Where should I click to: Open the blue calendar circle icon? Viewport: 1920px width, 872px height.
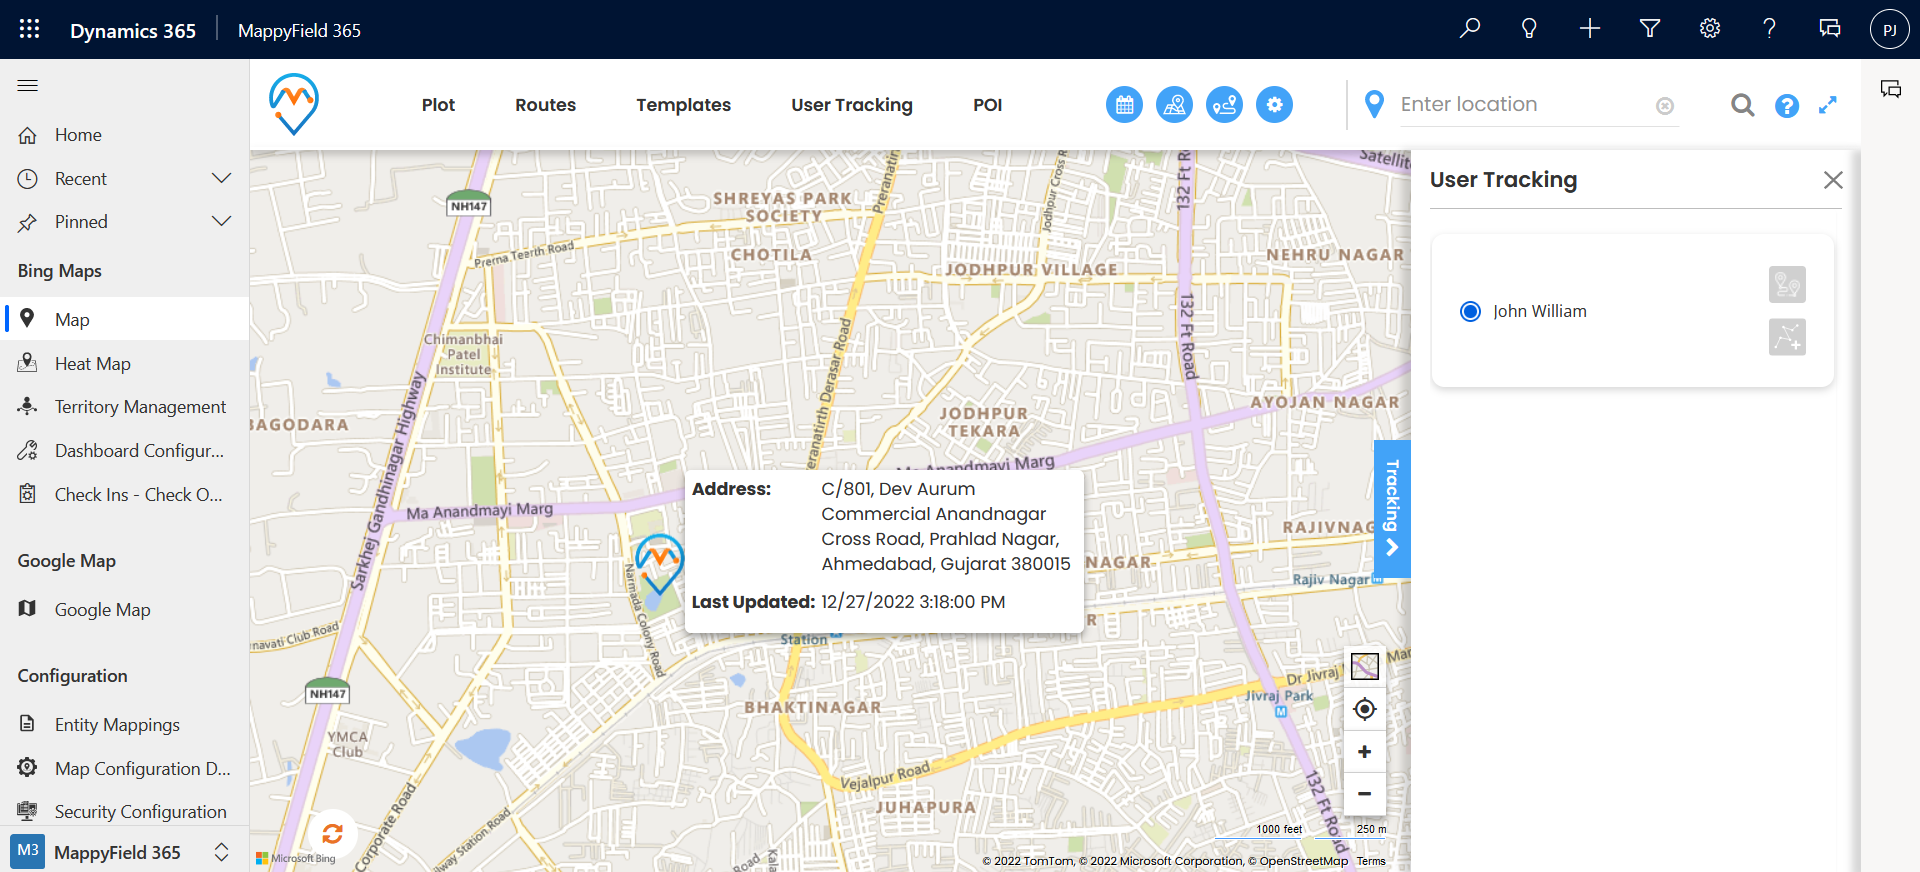[1124, 104]
